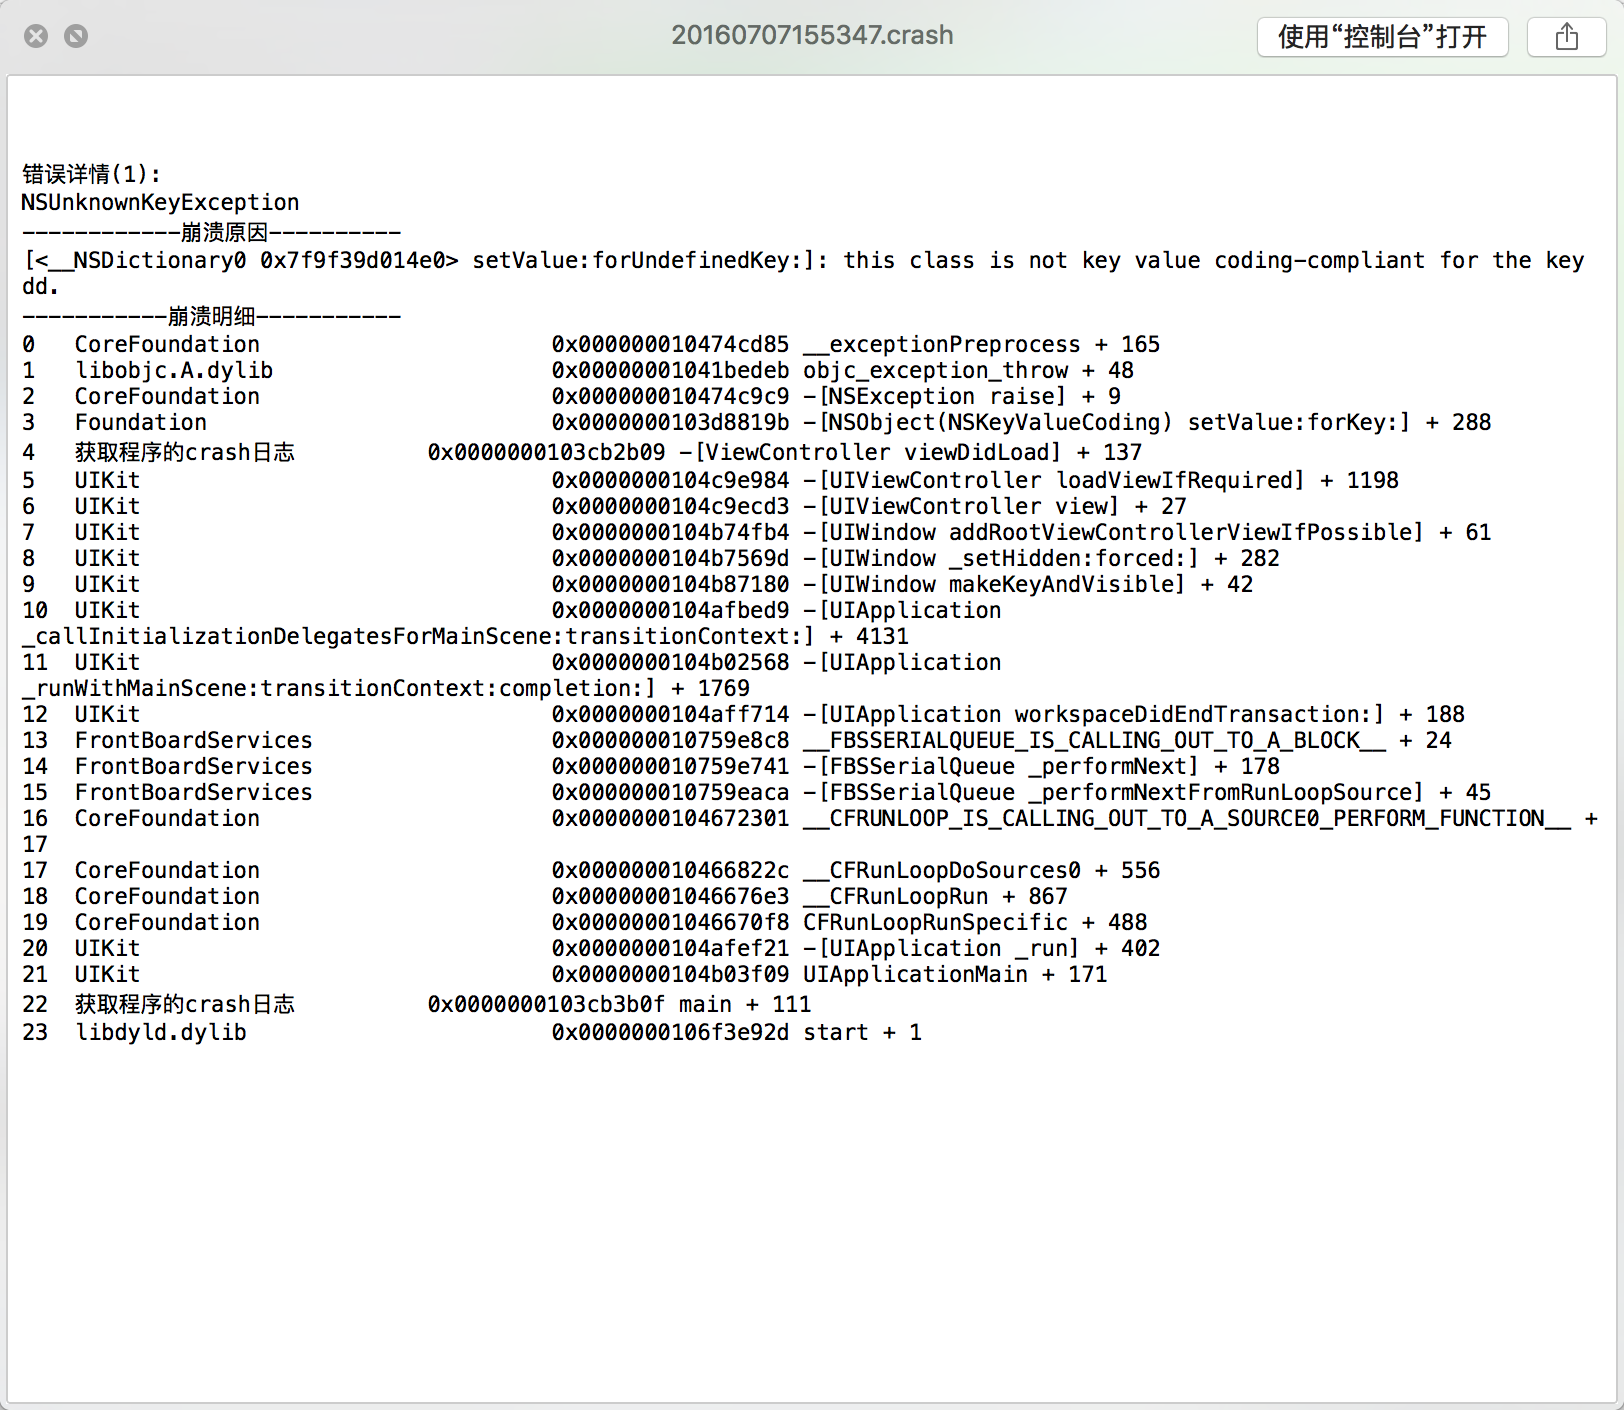Click the __CFRunLoopDoSources0 + 556 entry
The height and width of the screenshot is (1410, 1624).
click(x=982, y=870)
